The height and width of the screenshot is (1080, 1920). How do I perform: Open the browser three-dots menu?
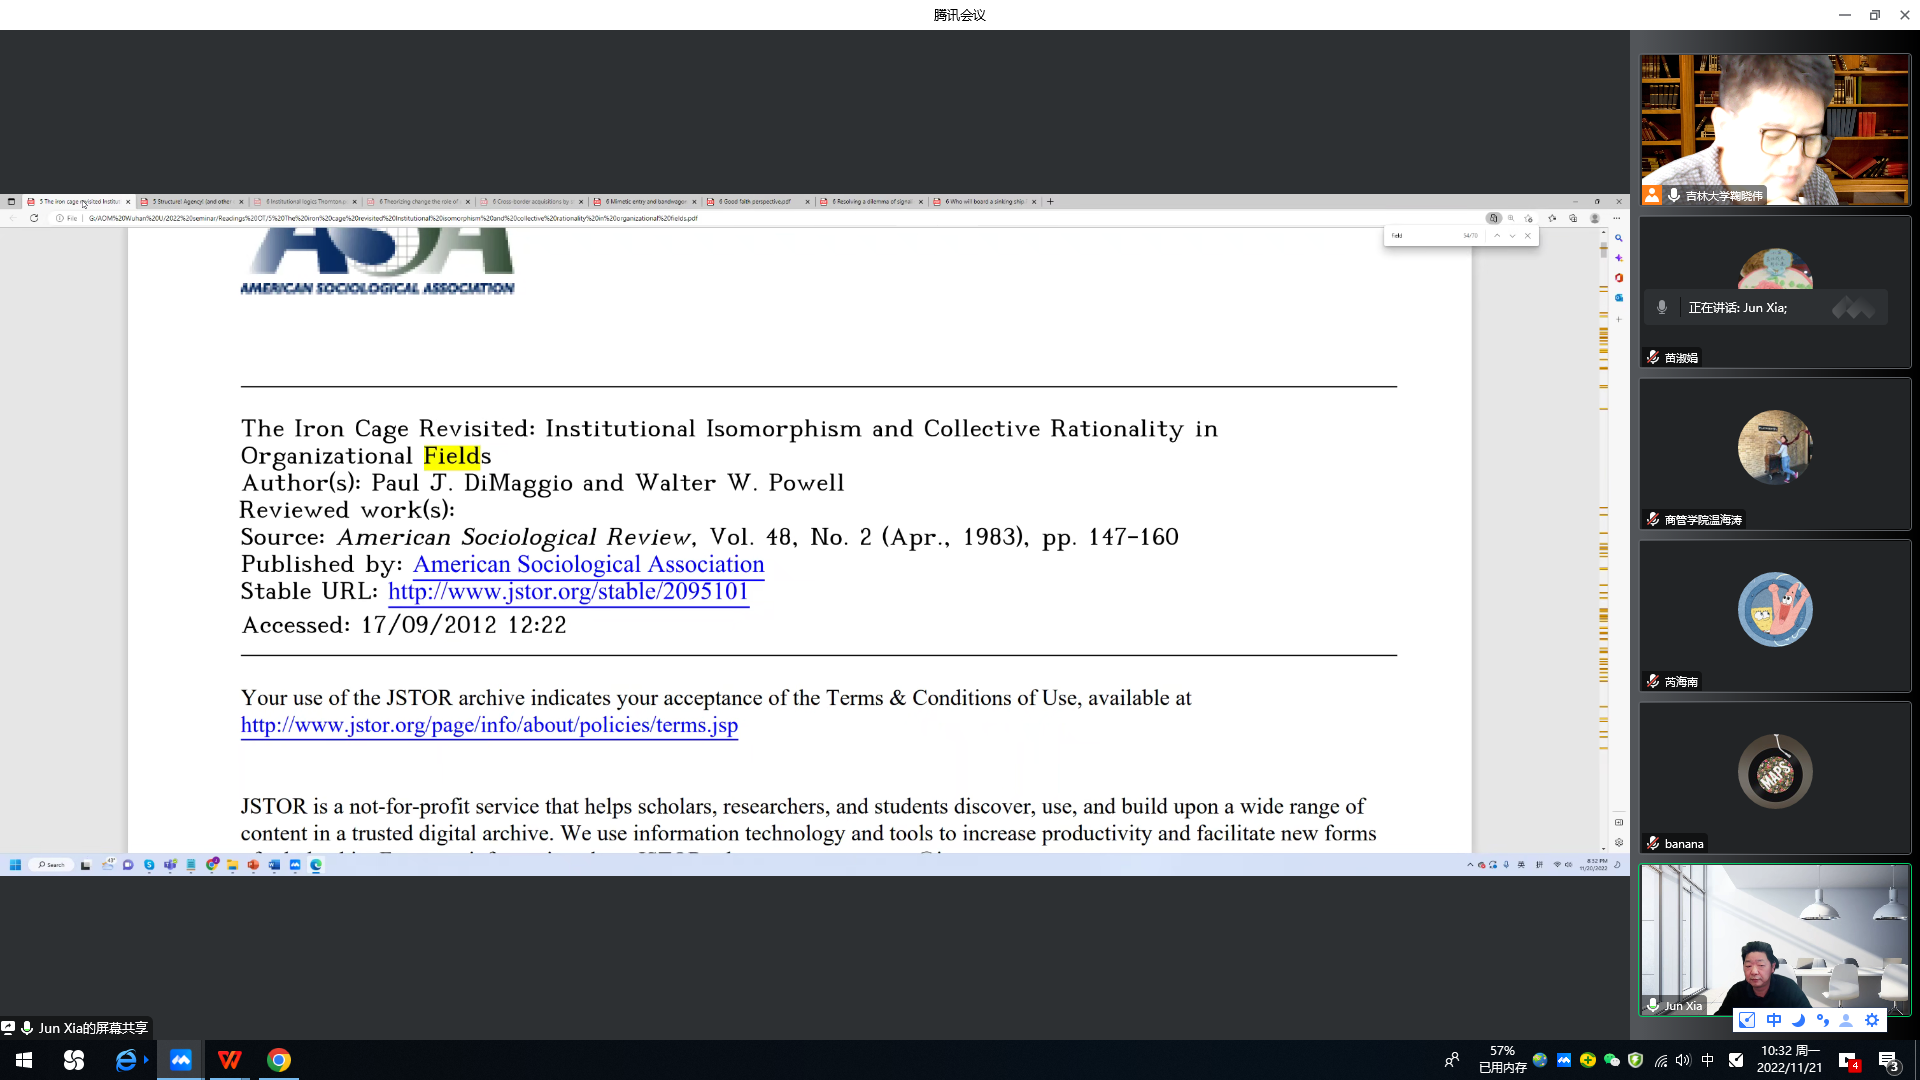click(1616, 218)
